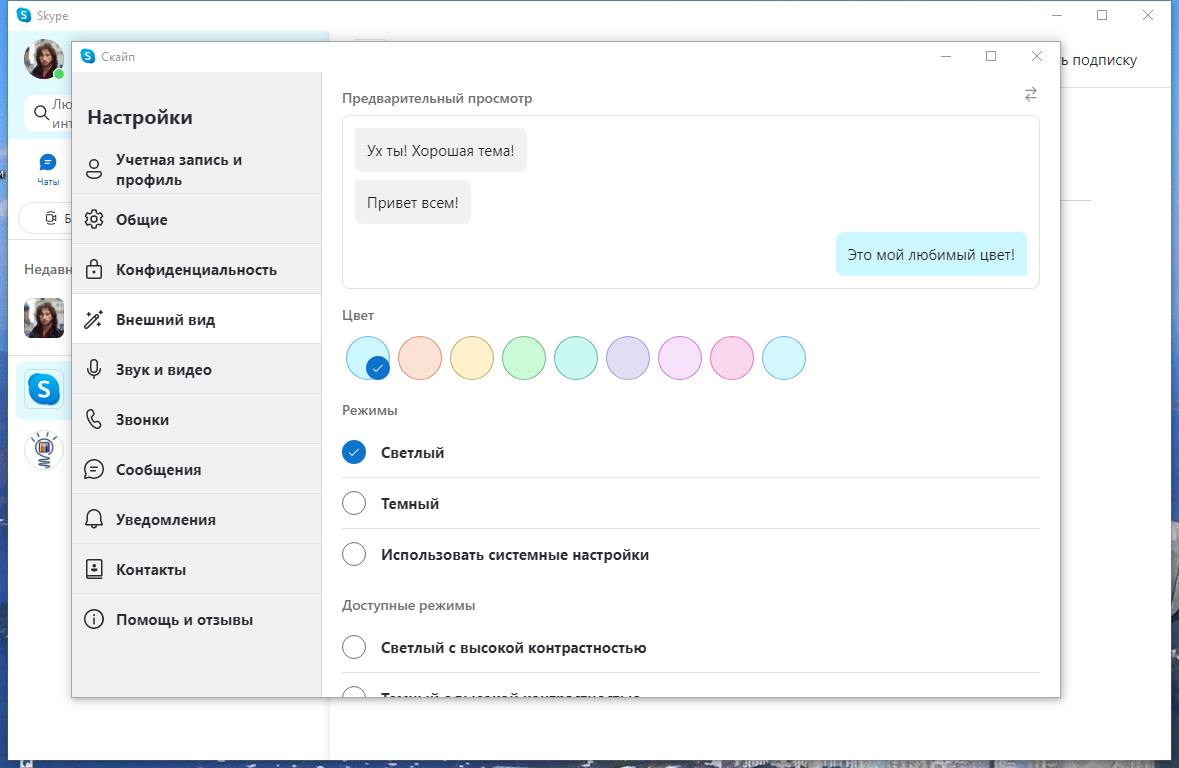
Task: Pick the selected light blue color swatch
Action: tap(368, 357)
